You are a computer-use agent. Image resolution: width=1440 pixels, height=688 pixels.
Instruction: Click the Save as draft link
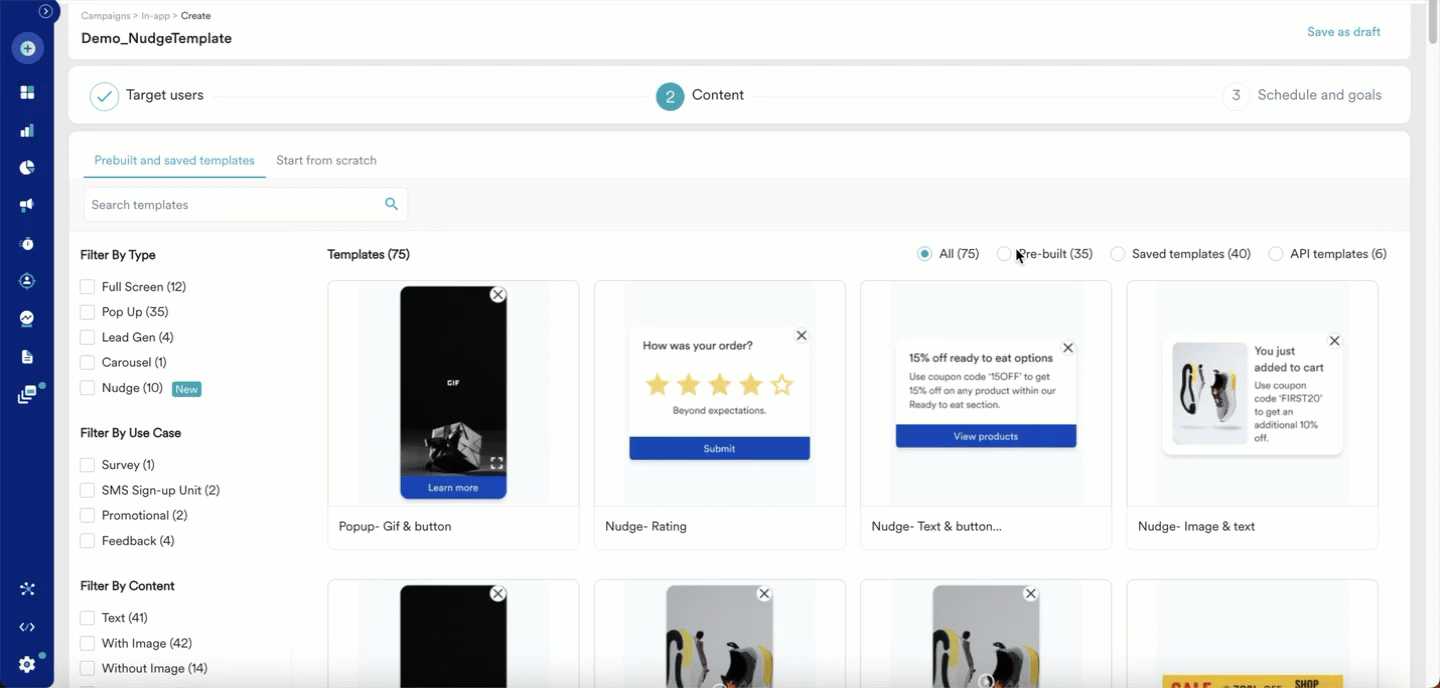1343,31
